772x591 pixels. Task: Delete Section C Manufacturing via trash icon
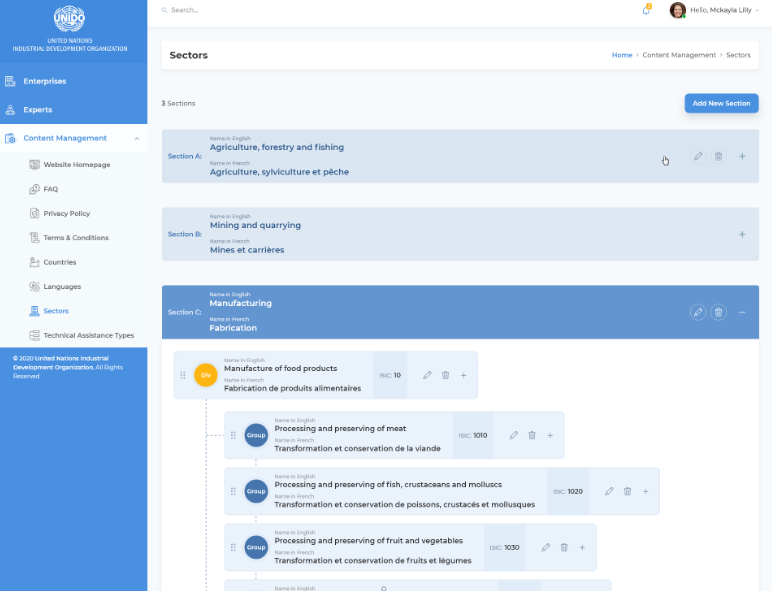pyautogui.click(x=718, y=312)
